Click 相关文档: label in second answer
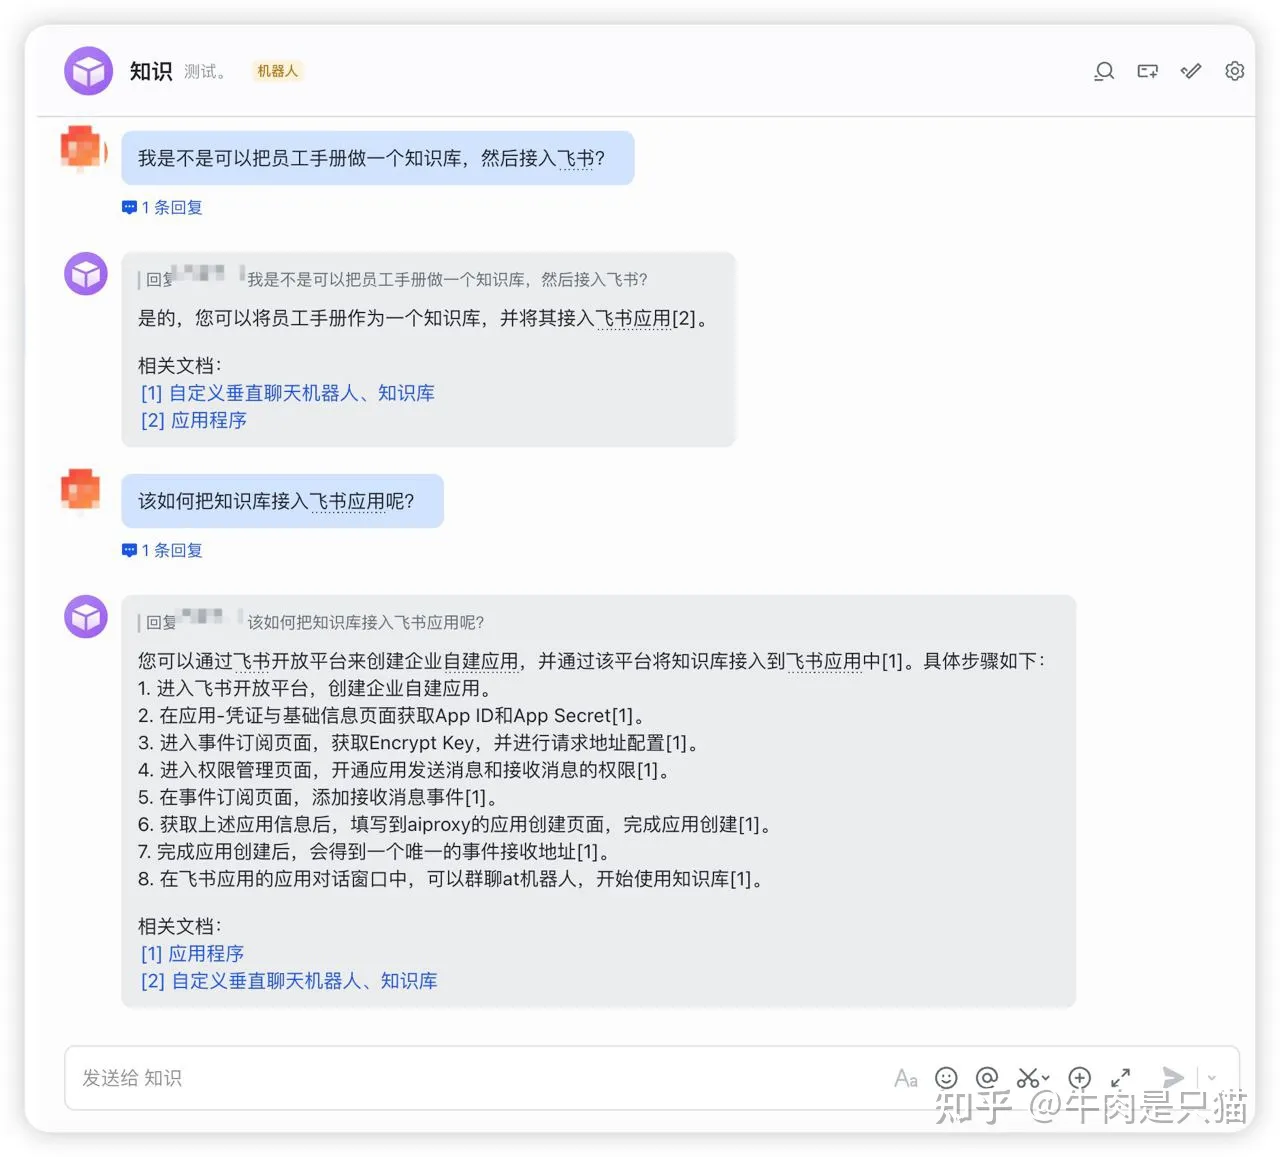This screenshot has height=1157, width=1280. (x=180, y=926)
